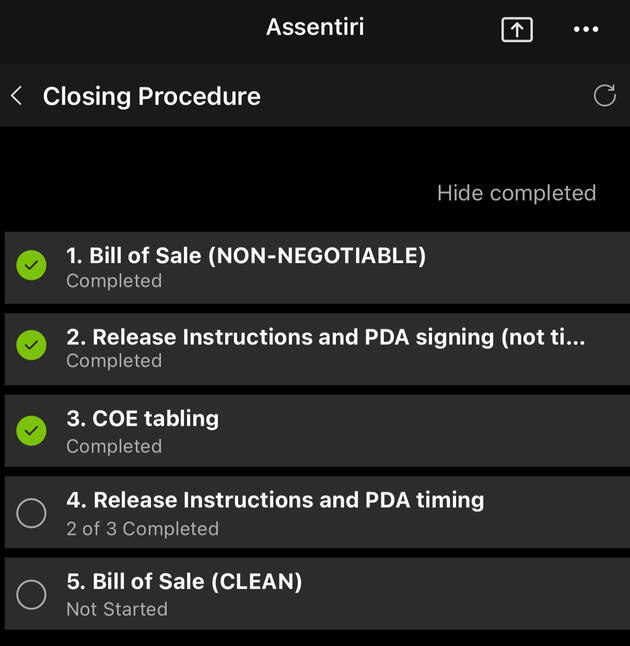Tap the share/upload icon in top bar

point(516,30)
